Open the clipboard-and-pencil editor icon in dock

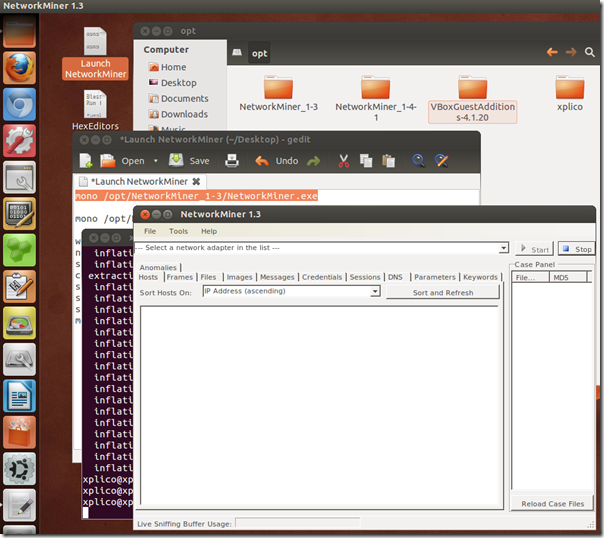pyautogui.click(x=19, y=287)
